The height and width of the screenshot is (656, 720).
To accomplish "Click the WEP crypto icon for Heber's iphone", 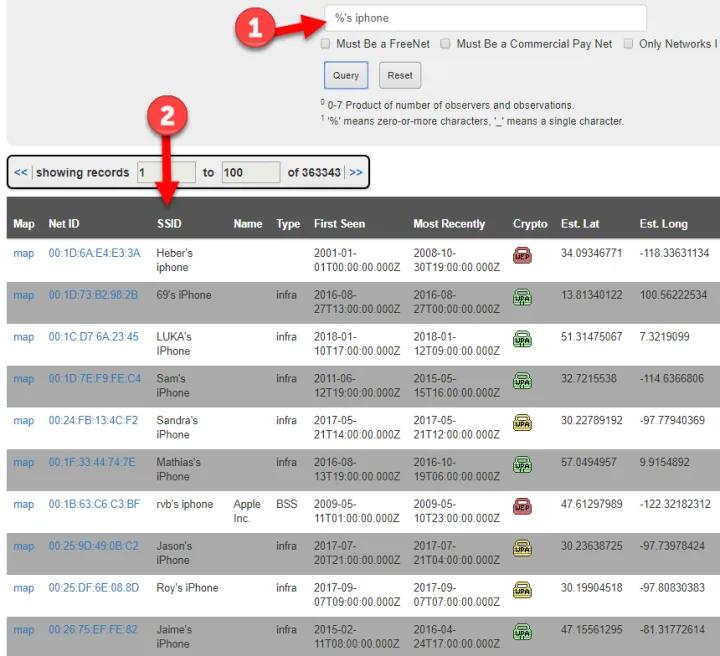I will 522,254.
